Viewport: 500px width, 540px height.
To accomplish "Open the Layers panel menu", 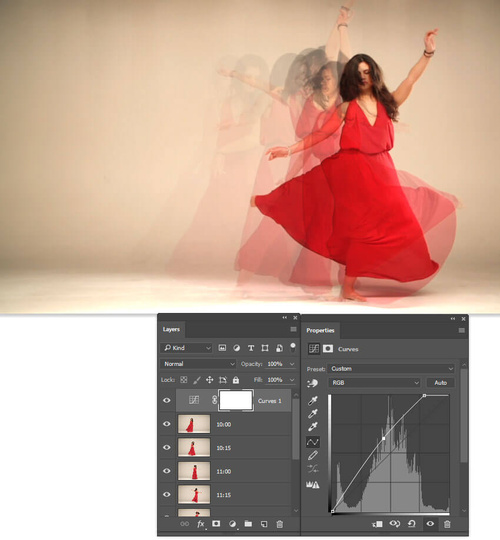I will pyautogui.click(x=293, y=330).
